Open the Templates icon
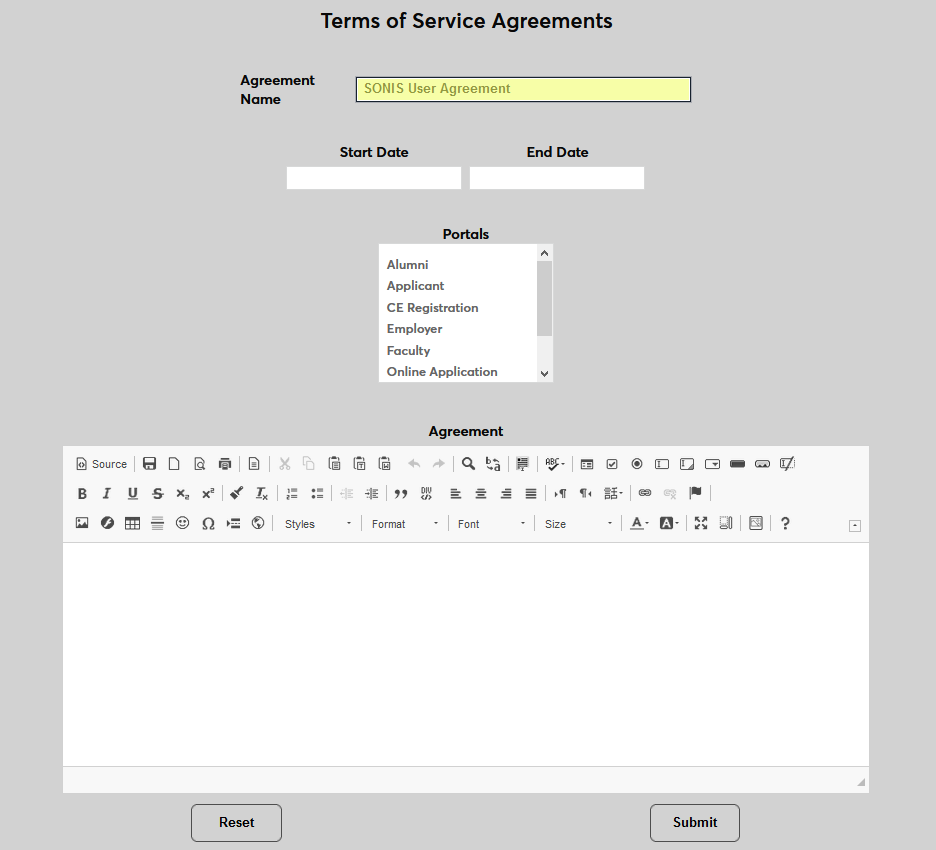Viewport: 936px width, 850px height. (x=254, y=464)
